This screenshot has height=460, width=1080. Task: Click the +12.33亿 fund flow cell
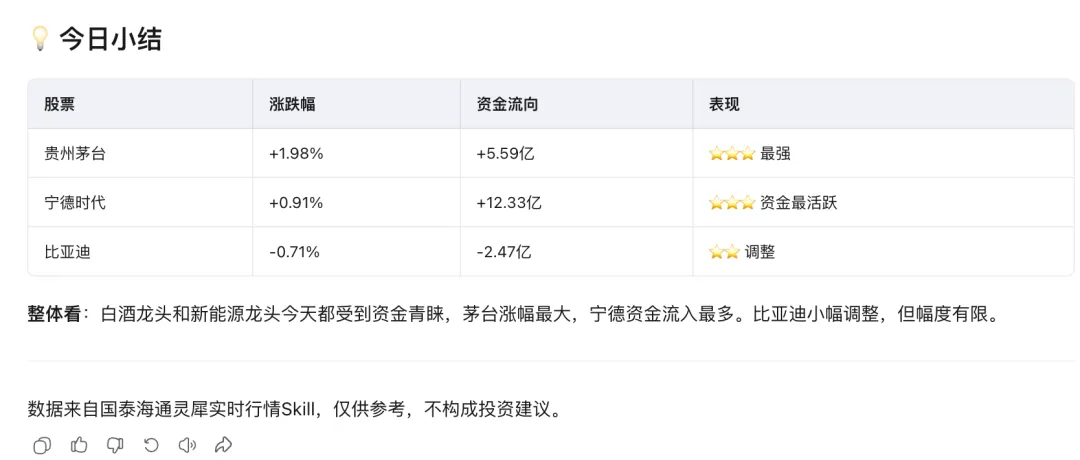click(x=509, y=202)
